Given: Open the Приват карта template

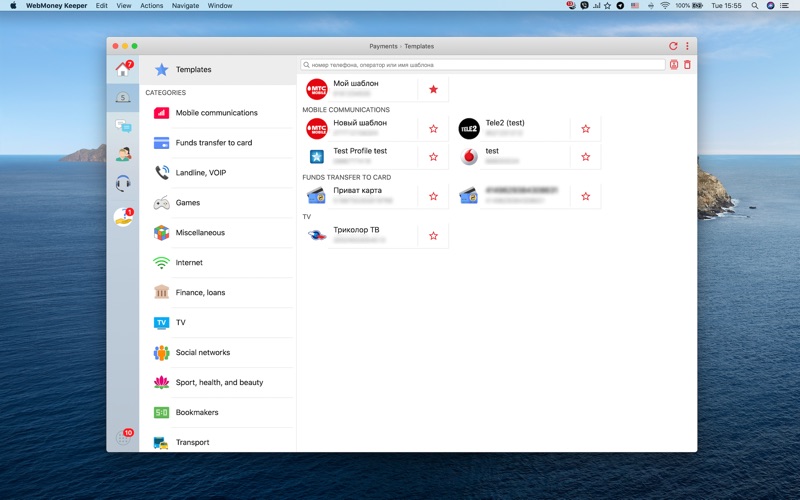Looking at the screenshot, I should pos(360,195).
